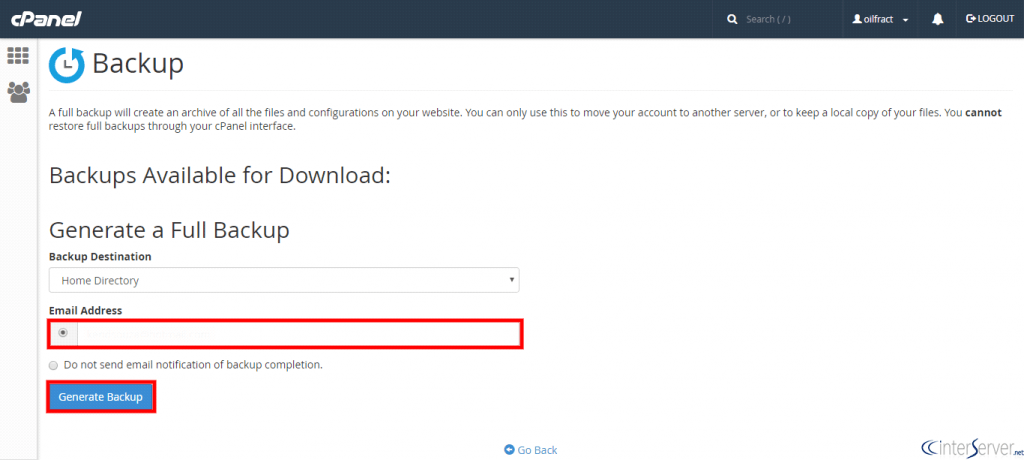The image size is (1024, 460).
Task: Open User Manager people icon in sidebar
Action: pyautogui.click(x=18, y=92)
